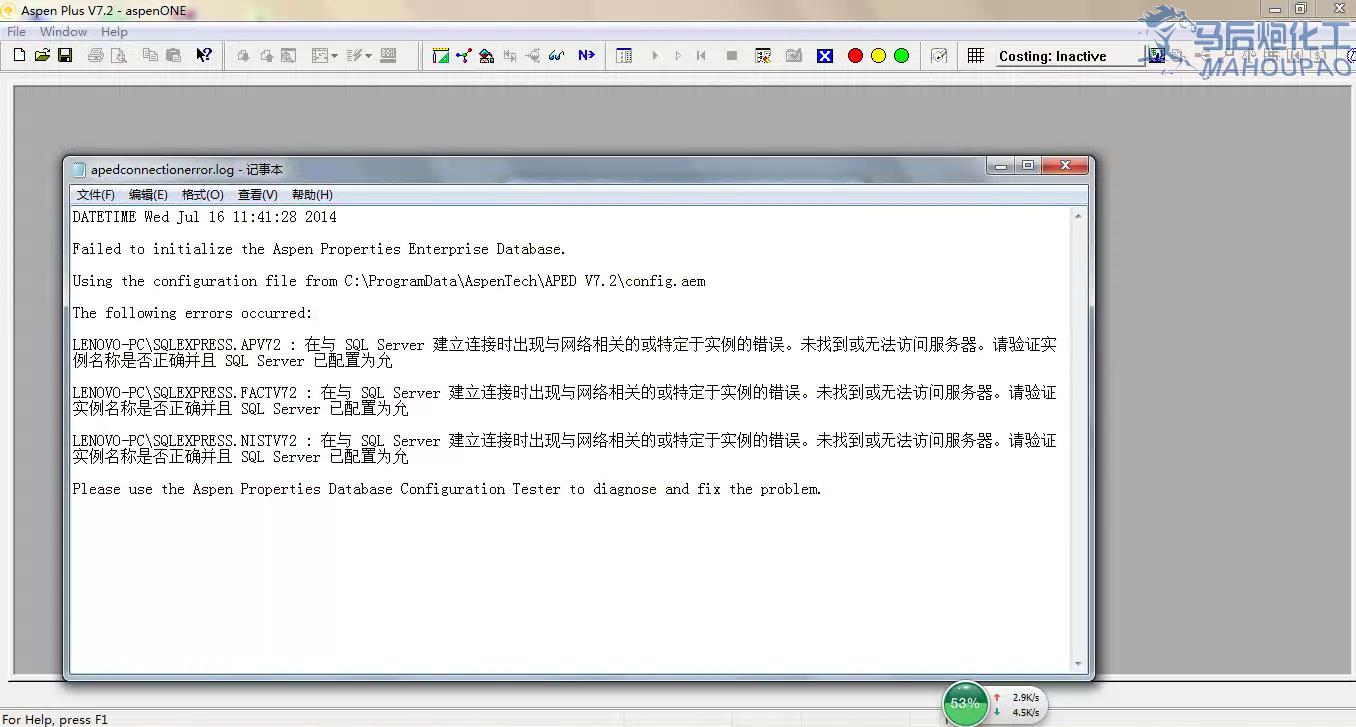Click the Print toolbar icon
The width and height of the screenshot is (1356, 727).
click(x=96, y=56)
